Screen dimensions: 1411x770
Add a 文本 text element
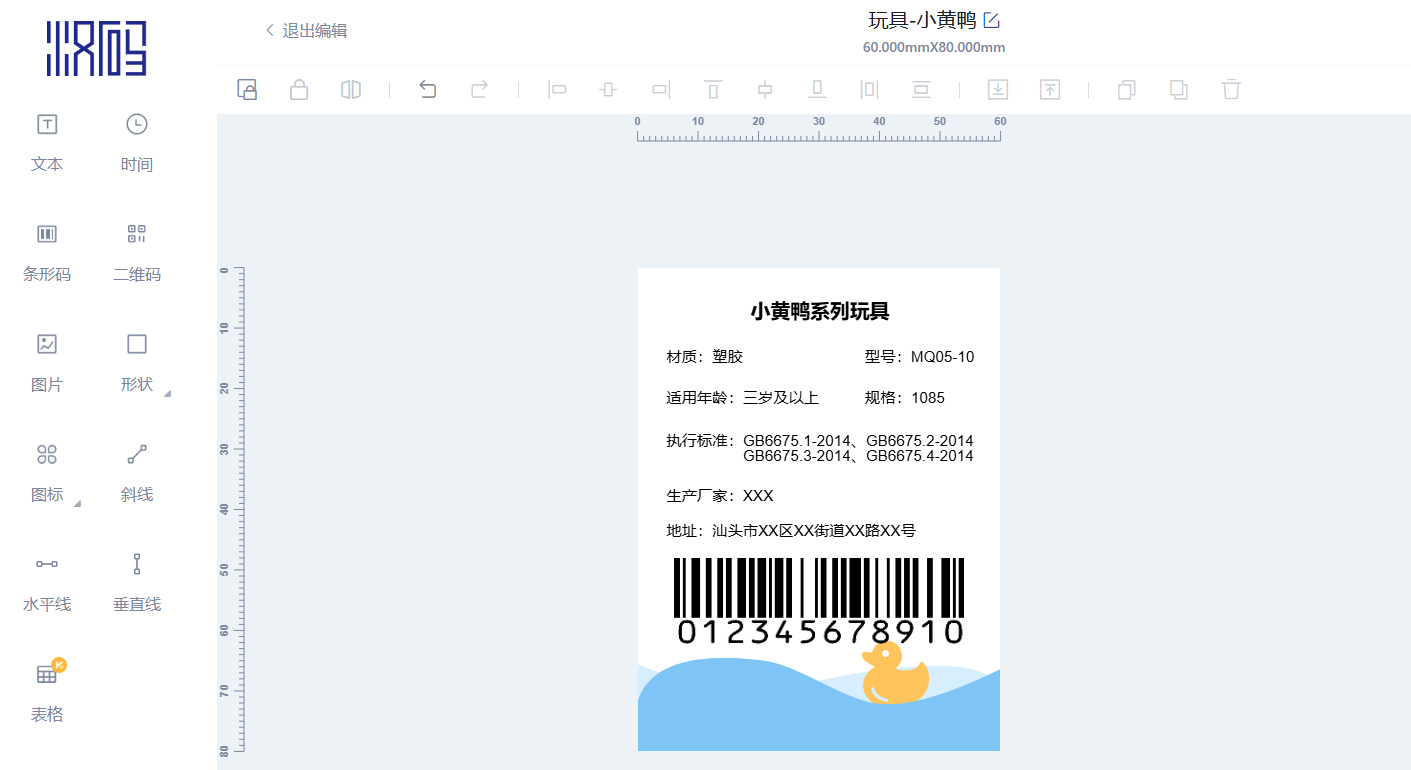click(x=47, y=142)
